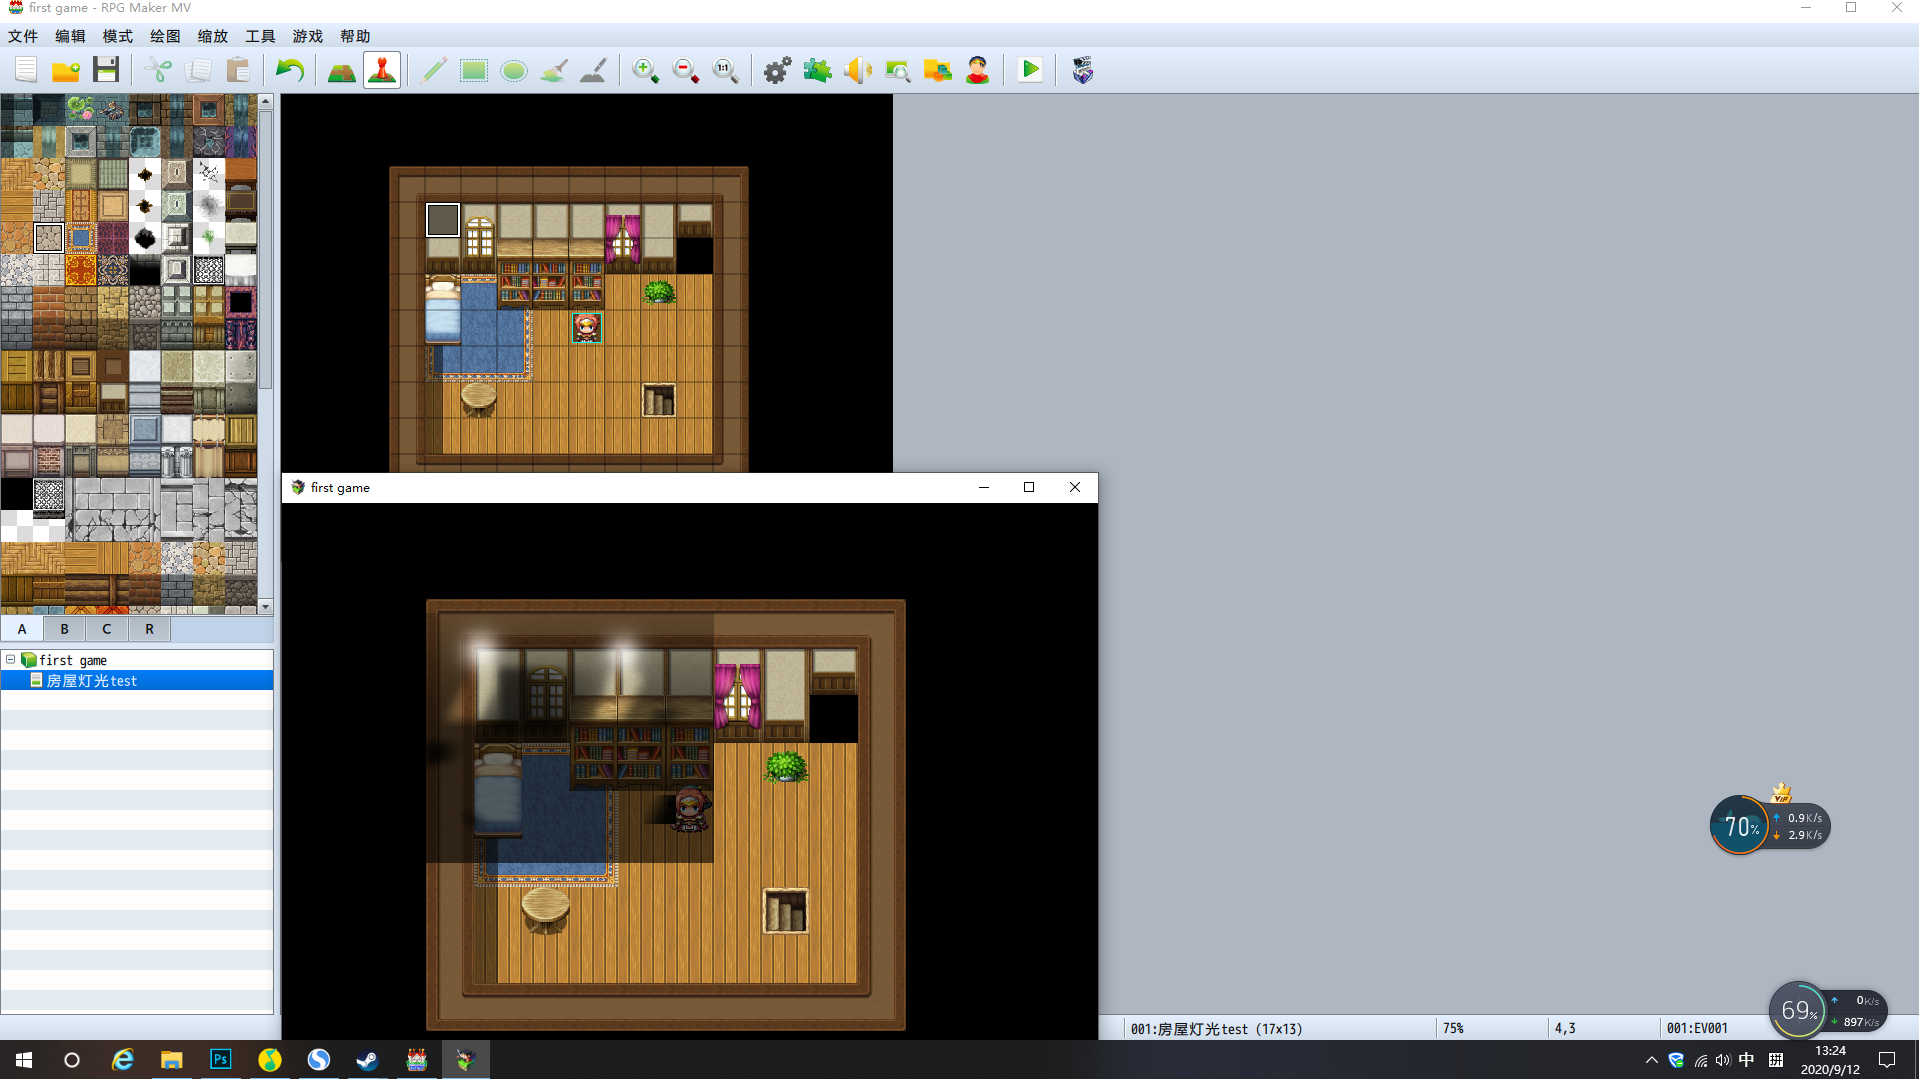1919x1079 pixels.
Task: Click the 75% zoom status entry
Action: tap(1454, 1028)
